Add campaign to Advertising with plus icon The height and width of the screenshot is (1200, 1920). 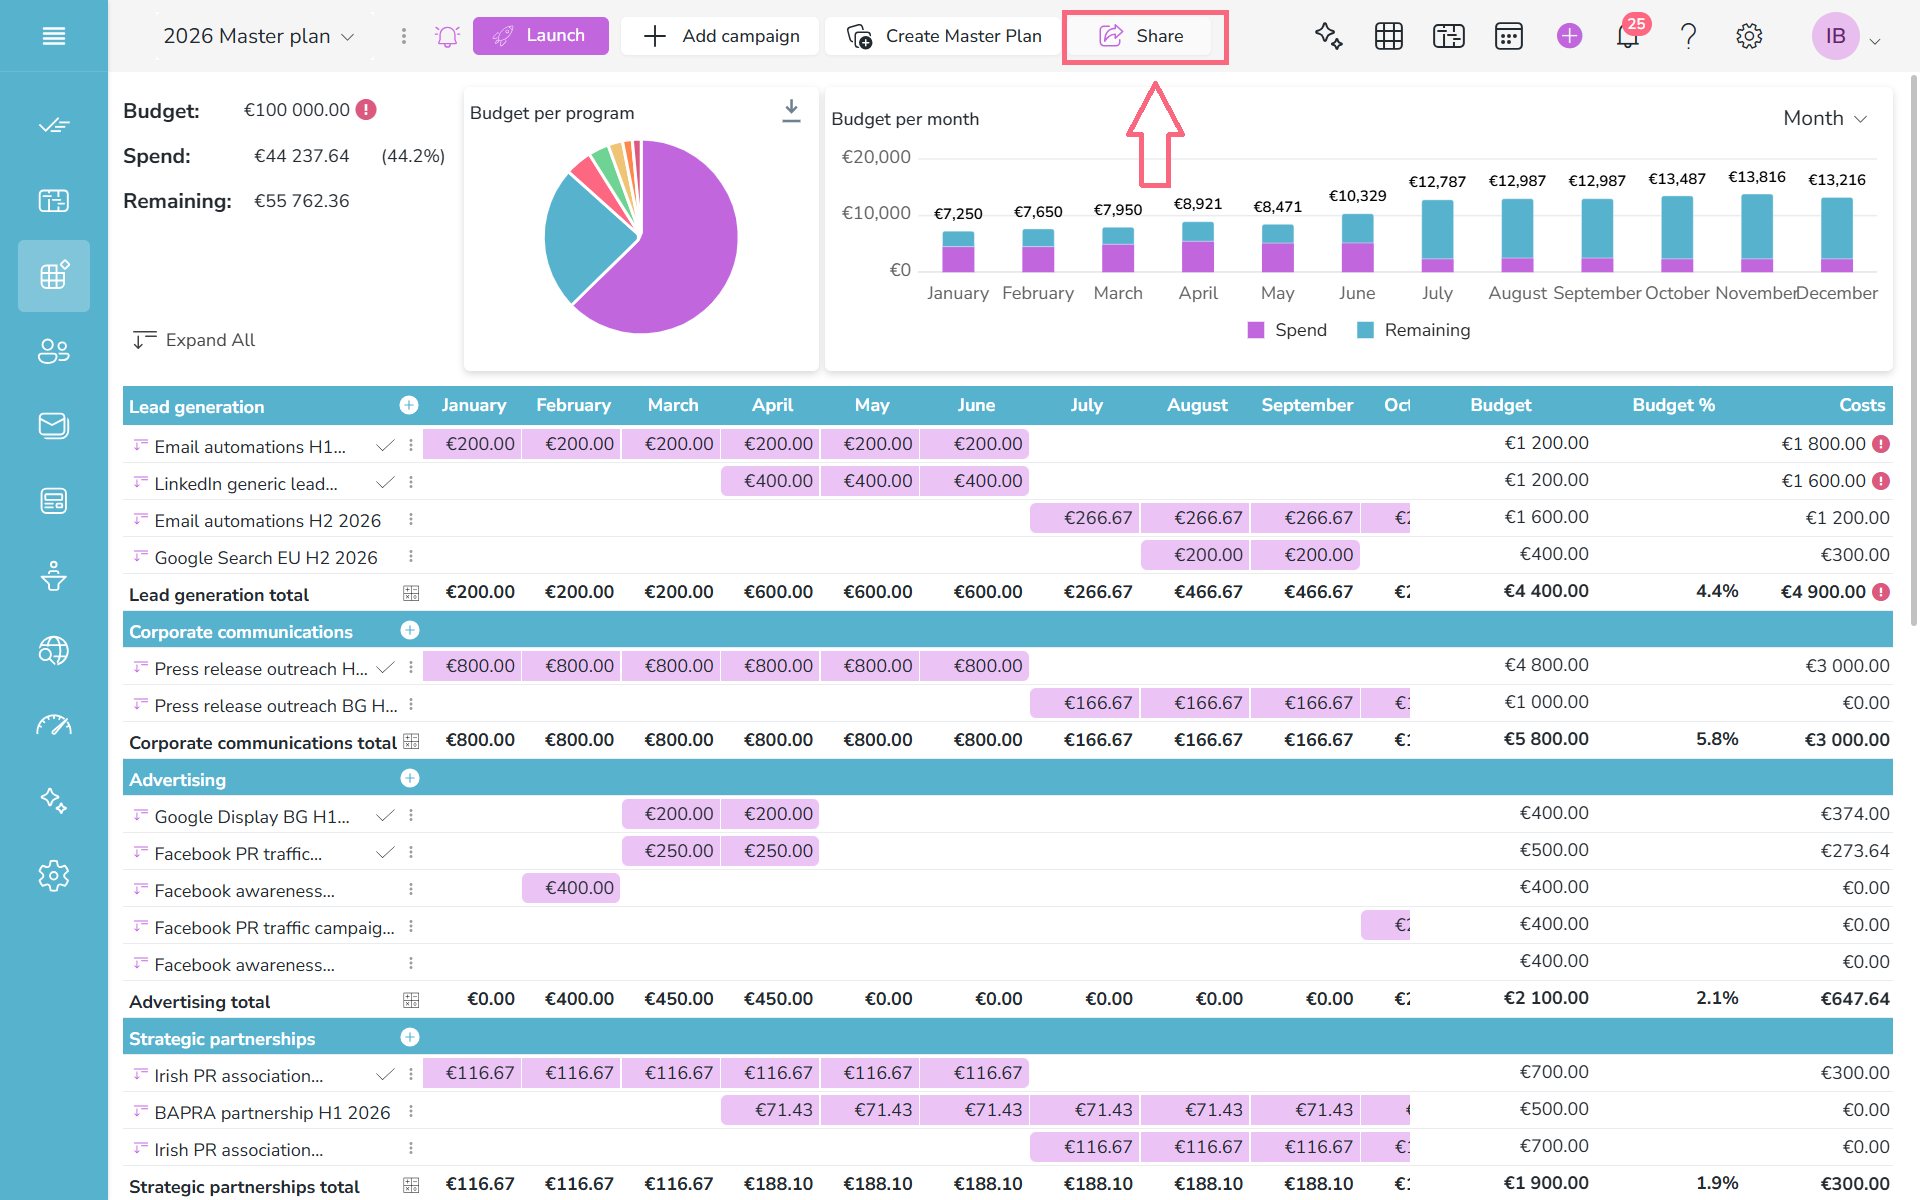409,778
